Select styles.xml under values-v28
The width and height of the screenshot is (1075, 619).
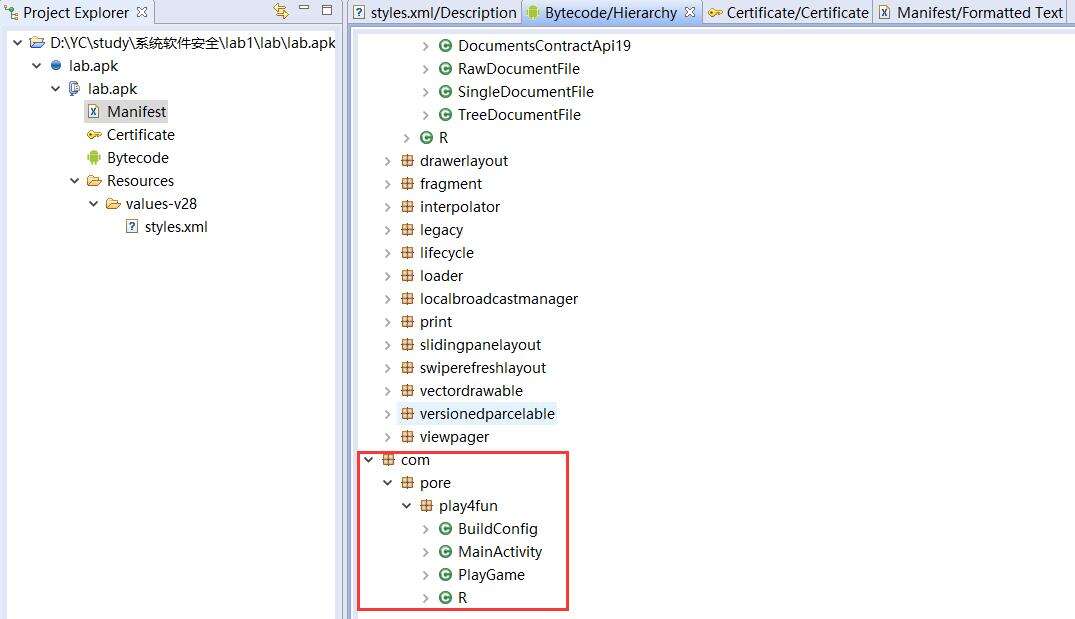click(175, 227)
